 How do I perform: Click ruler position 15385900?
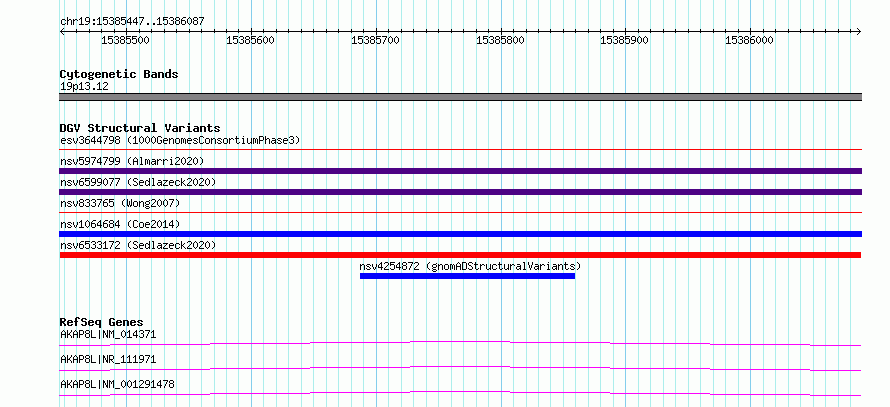click(624, 40)
